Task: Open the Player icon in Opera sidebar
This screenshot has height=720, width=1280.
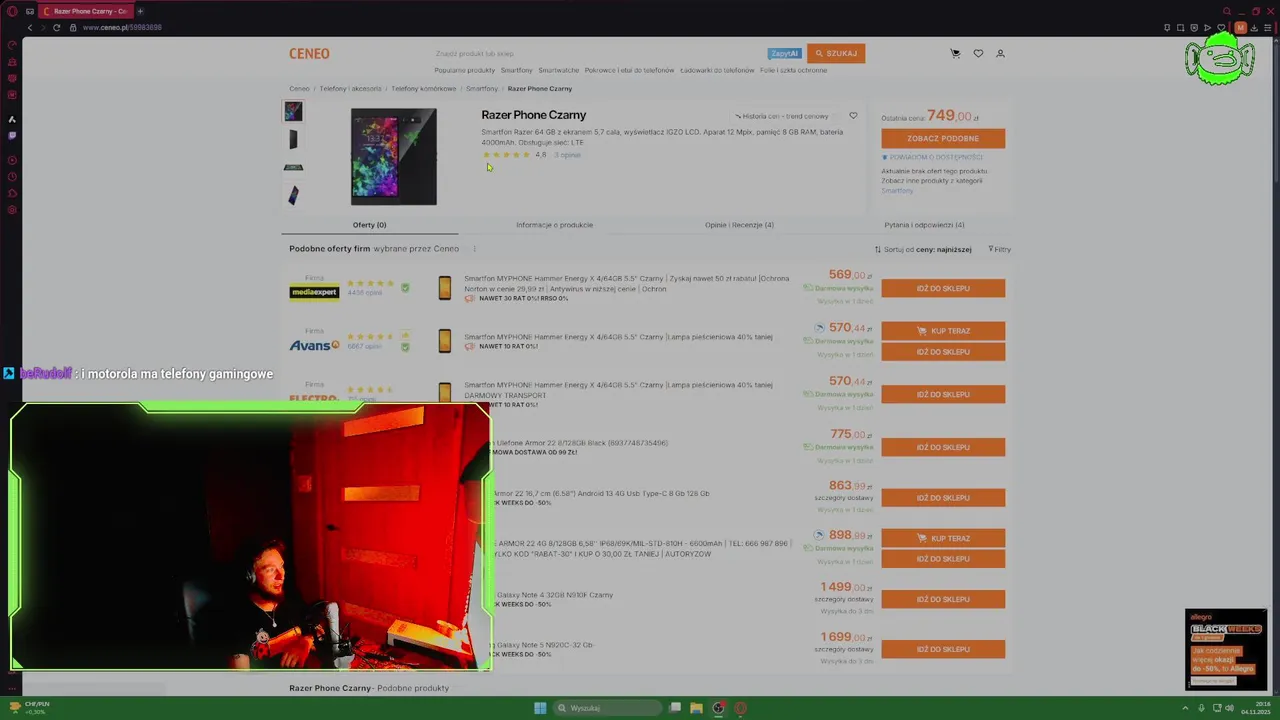Action: tap(12, 160)
